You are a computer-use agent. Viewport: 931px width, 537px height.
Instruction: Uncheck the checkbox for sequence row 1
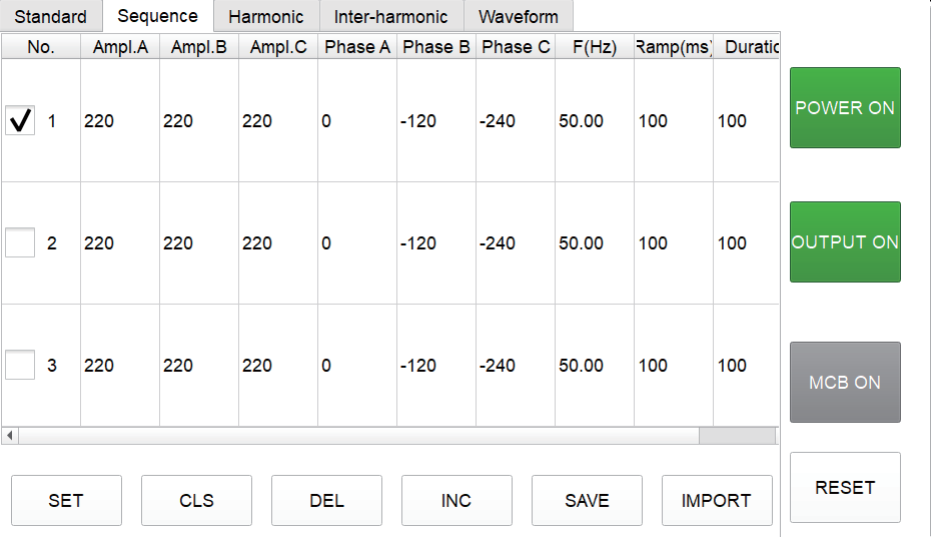coord(20,121)
